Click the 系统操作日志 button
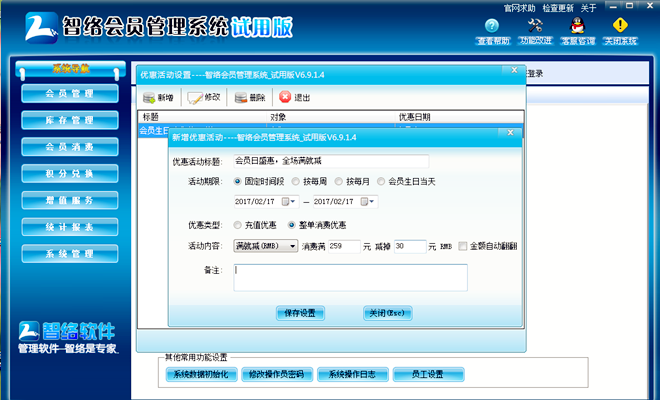Screen dimensions: 660x400 click(352, 374)
